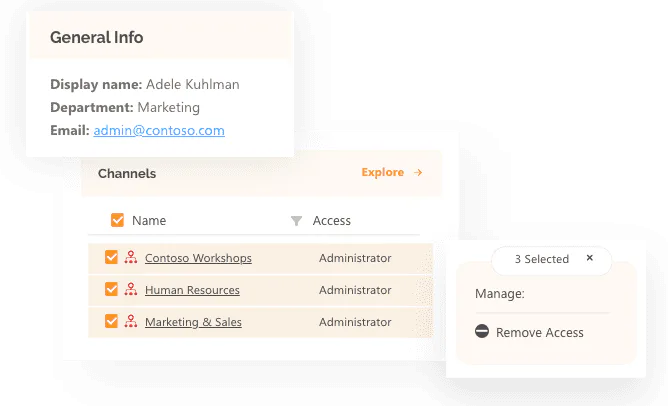Image resolution: width=668 pixels, height=406 pixels.
Task: Open the Human Resources channel link
Action: [x=192, y=290]
